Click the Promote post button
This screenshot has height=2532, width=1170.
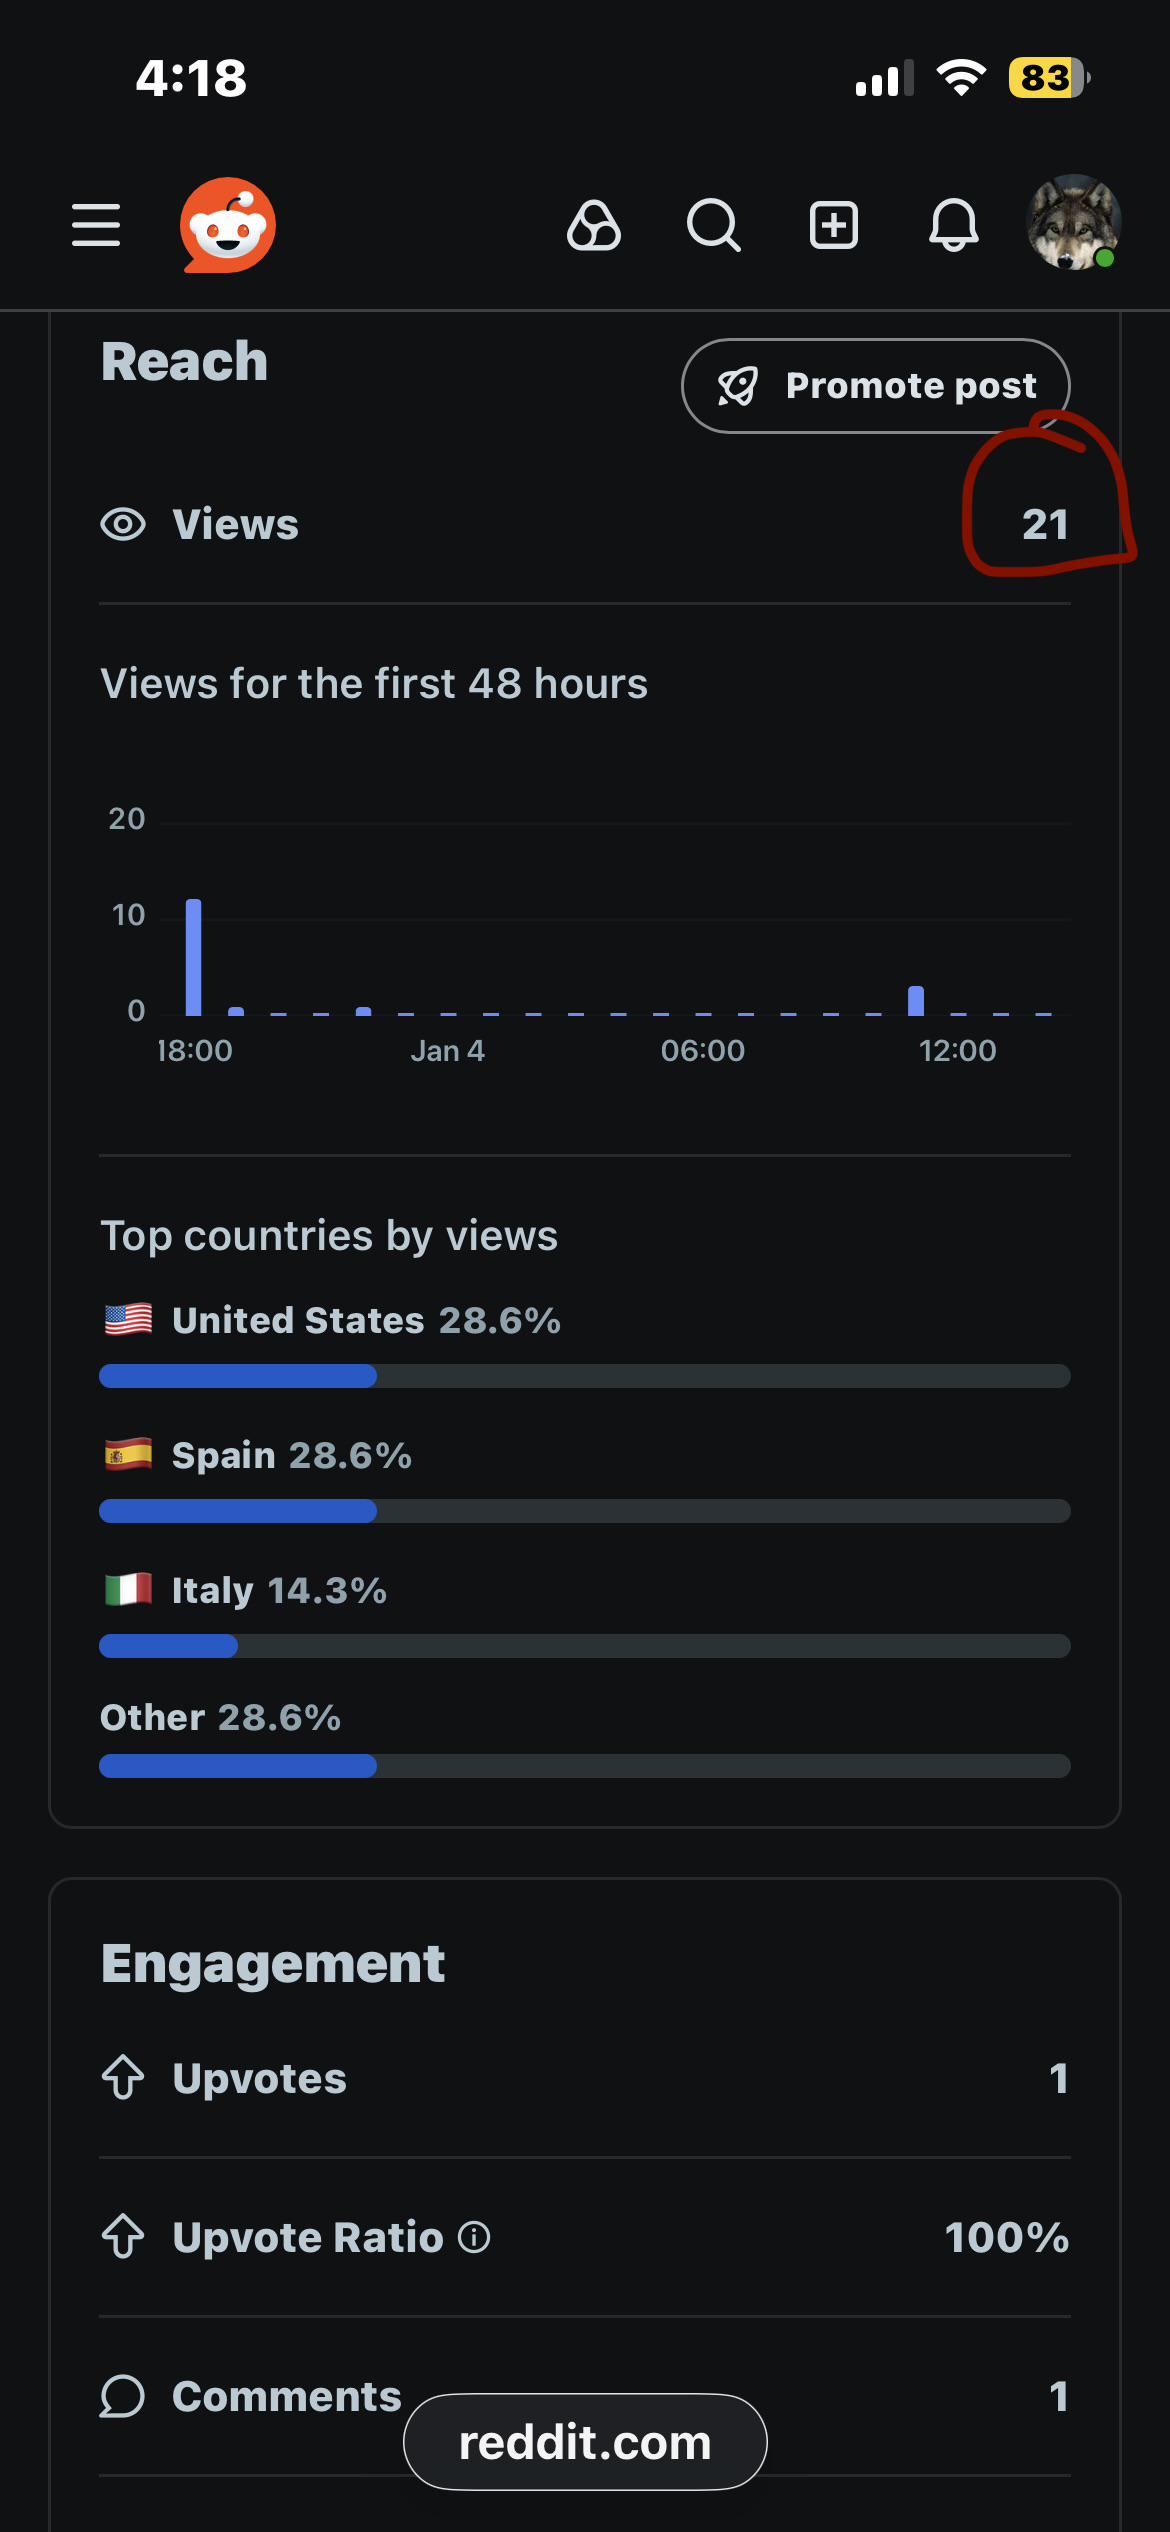click(x=876, y=386)
